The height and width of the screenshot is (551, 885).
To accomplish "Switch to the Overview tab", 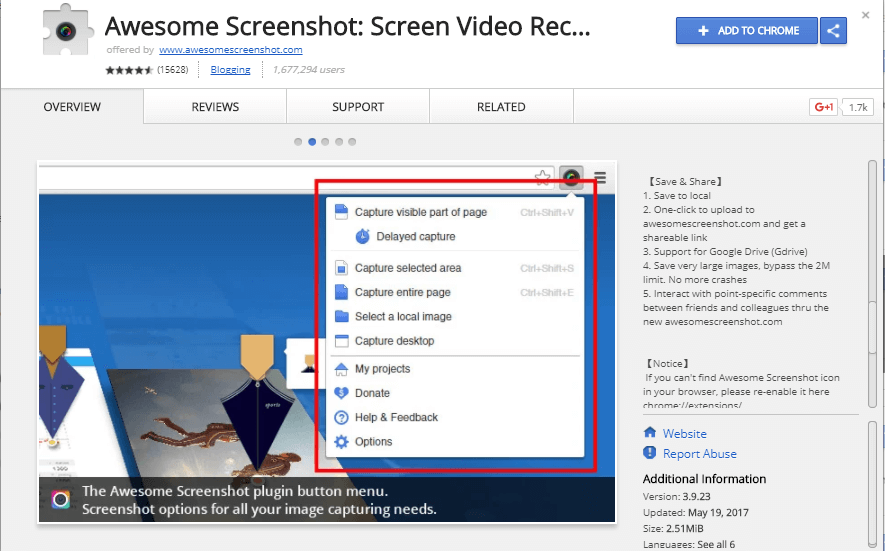I will click(x=72, y=107).
